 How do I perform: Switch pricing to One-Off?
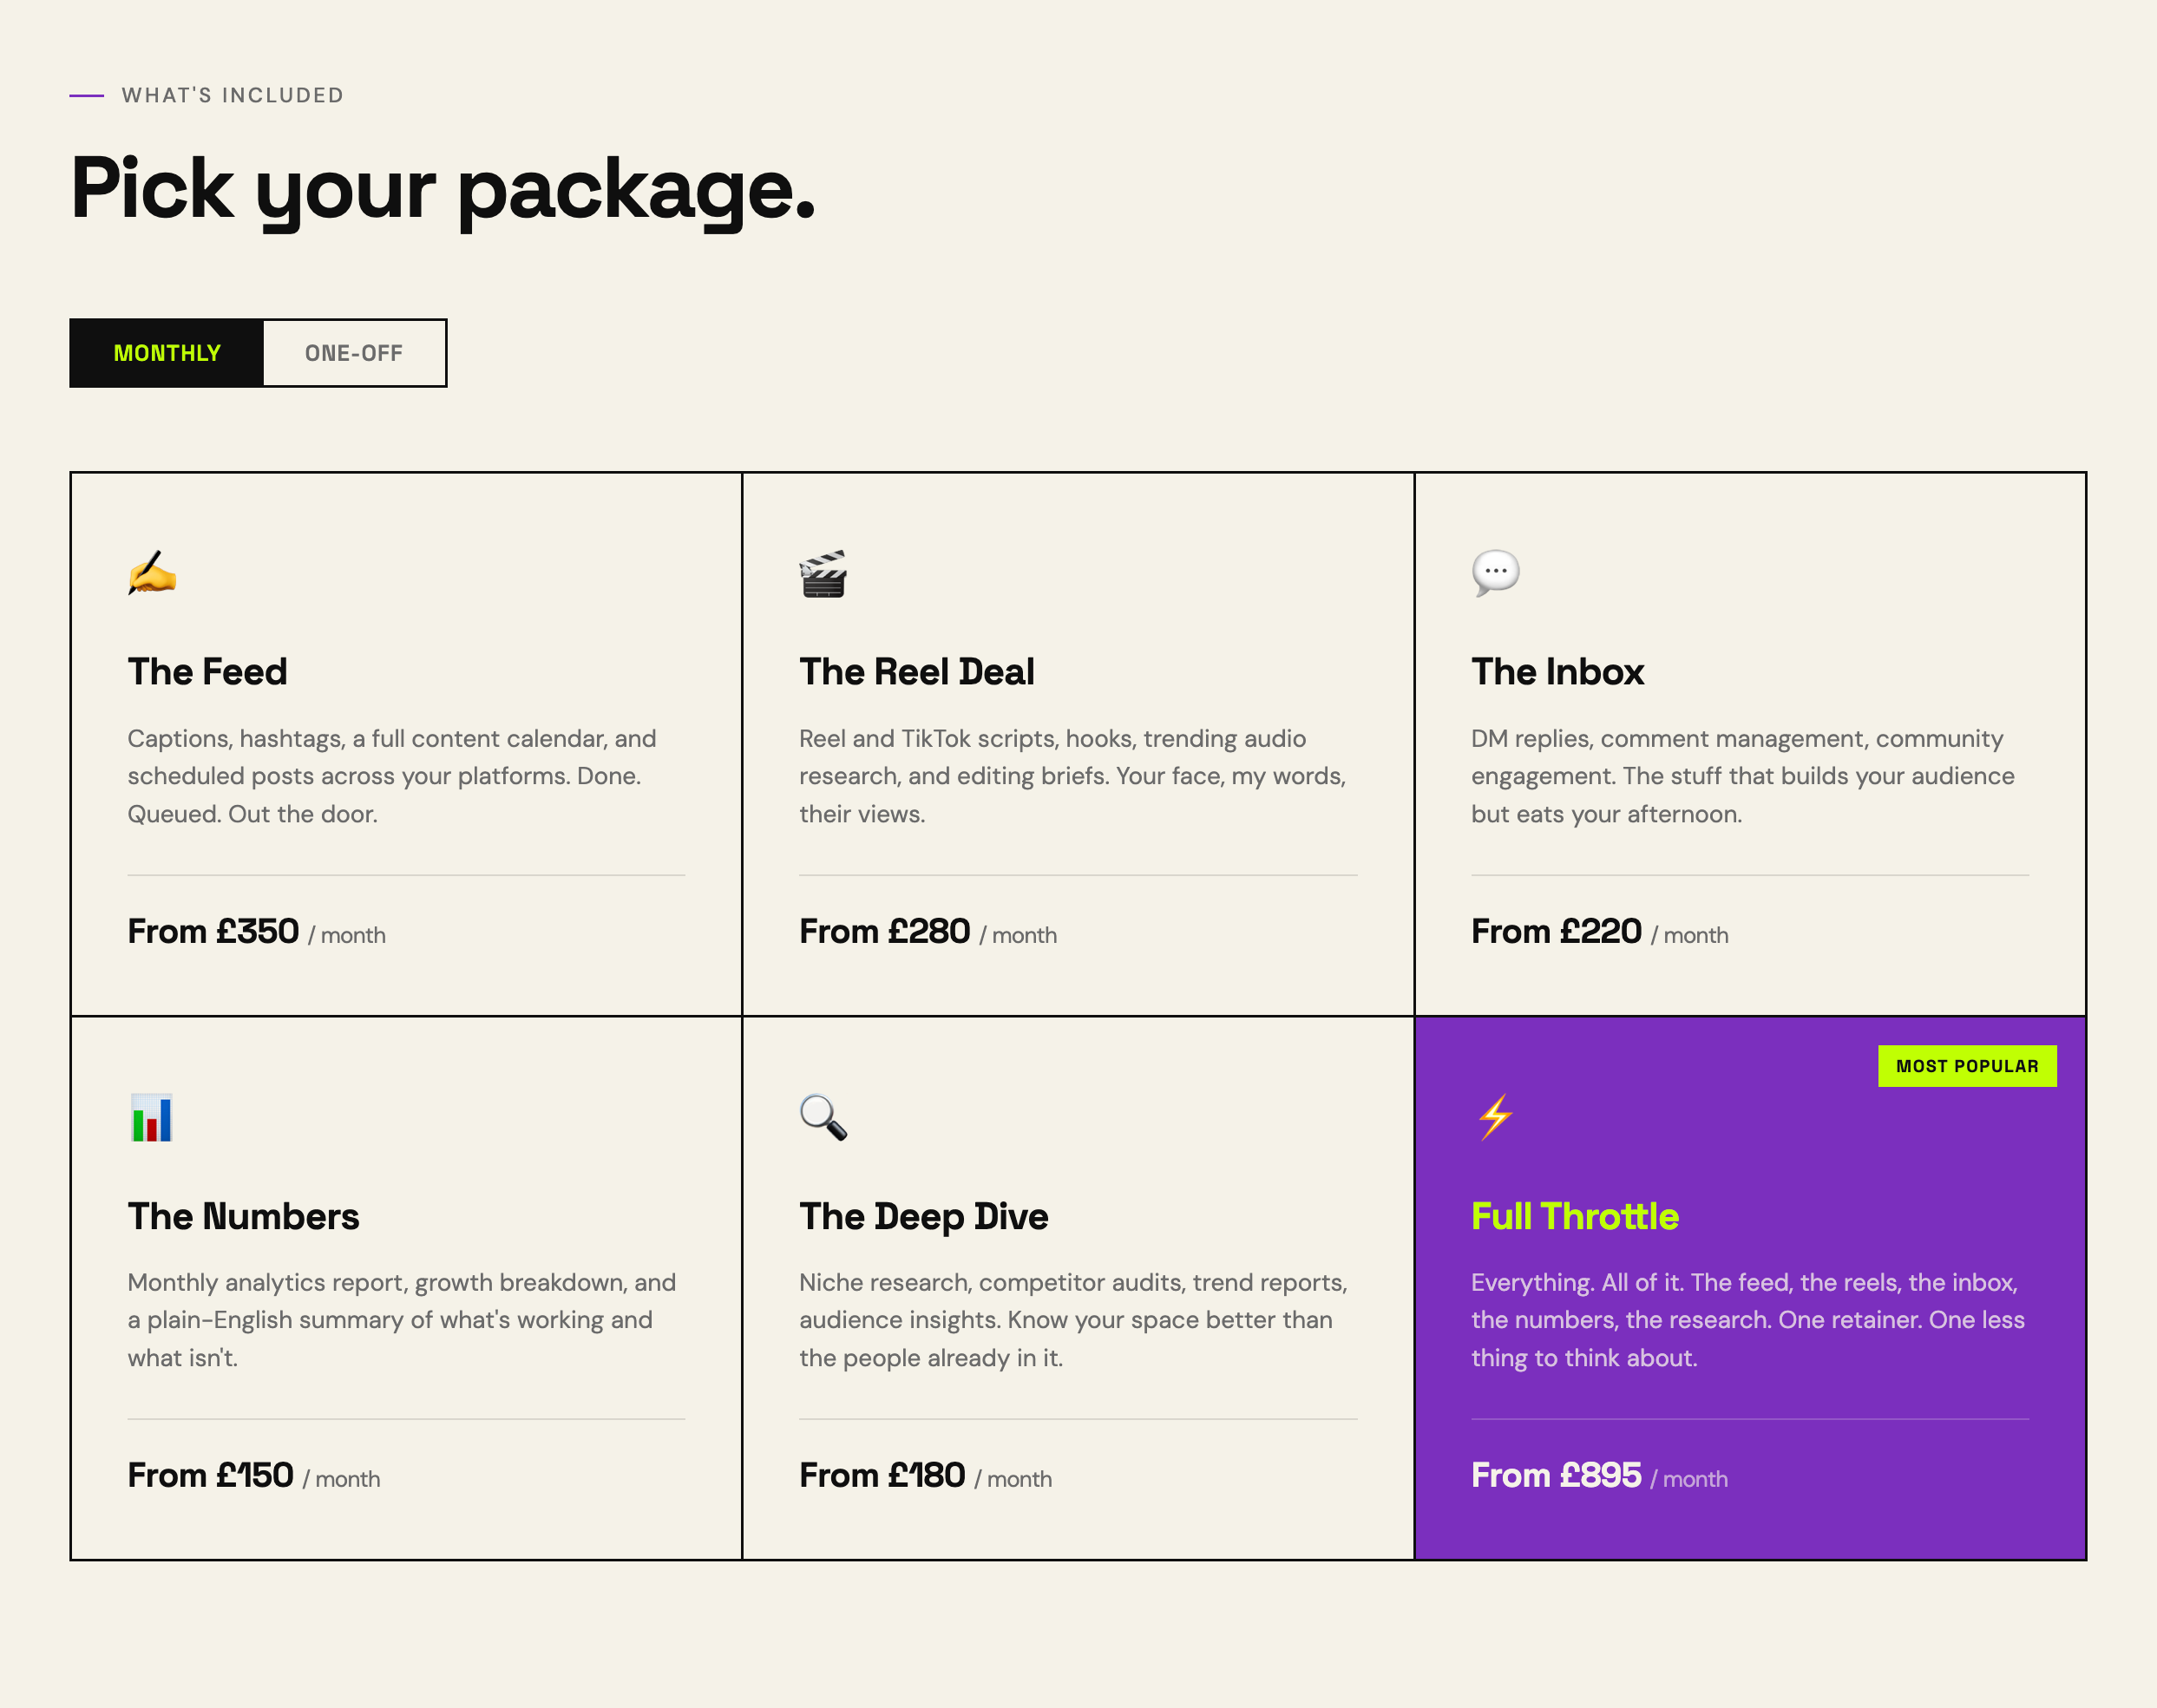(354, 353)
